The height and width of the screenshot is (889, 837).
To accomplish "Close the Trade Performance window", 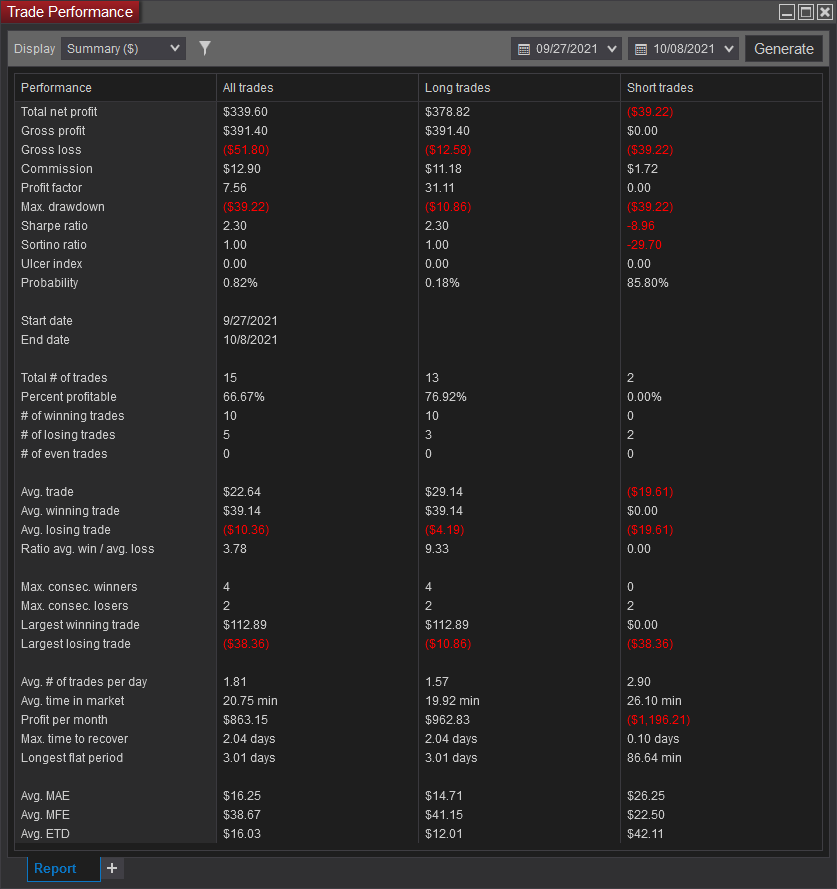I will (825, 12).
